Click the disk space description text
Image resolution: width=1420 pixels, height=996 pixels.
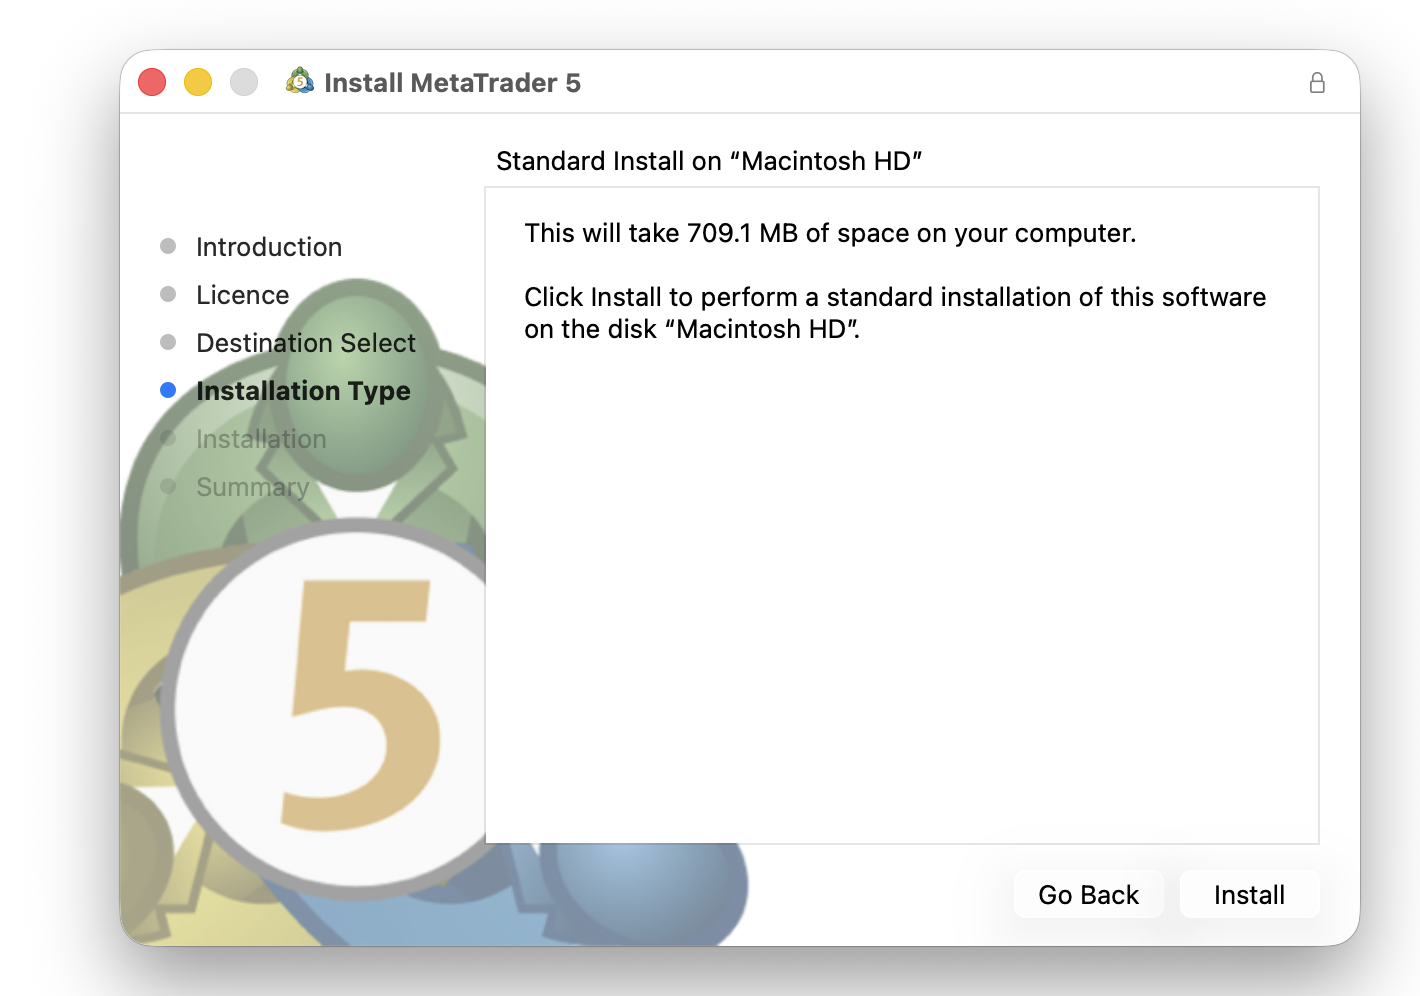click(x=830, y=233)
